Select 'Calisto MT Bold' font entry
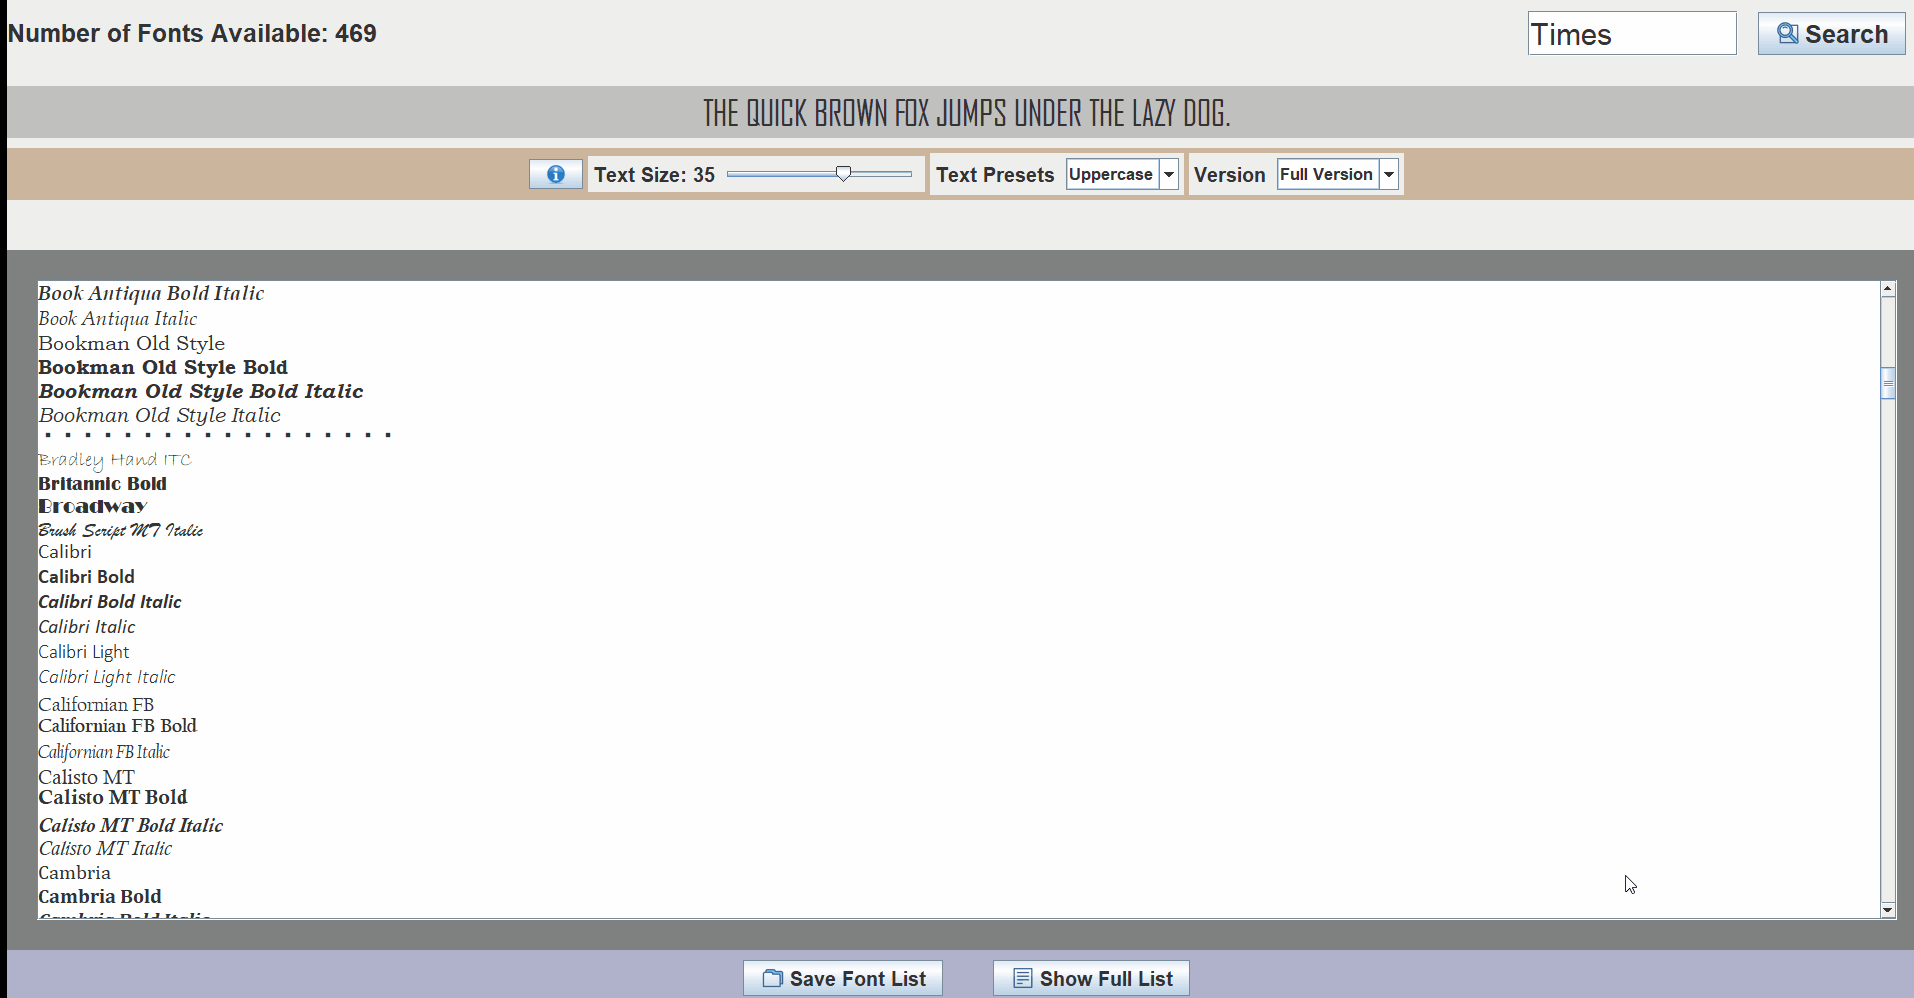The image size is (1914, 998). tap(113, 798)
